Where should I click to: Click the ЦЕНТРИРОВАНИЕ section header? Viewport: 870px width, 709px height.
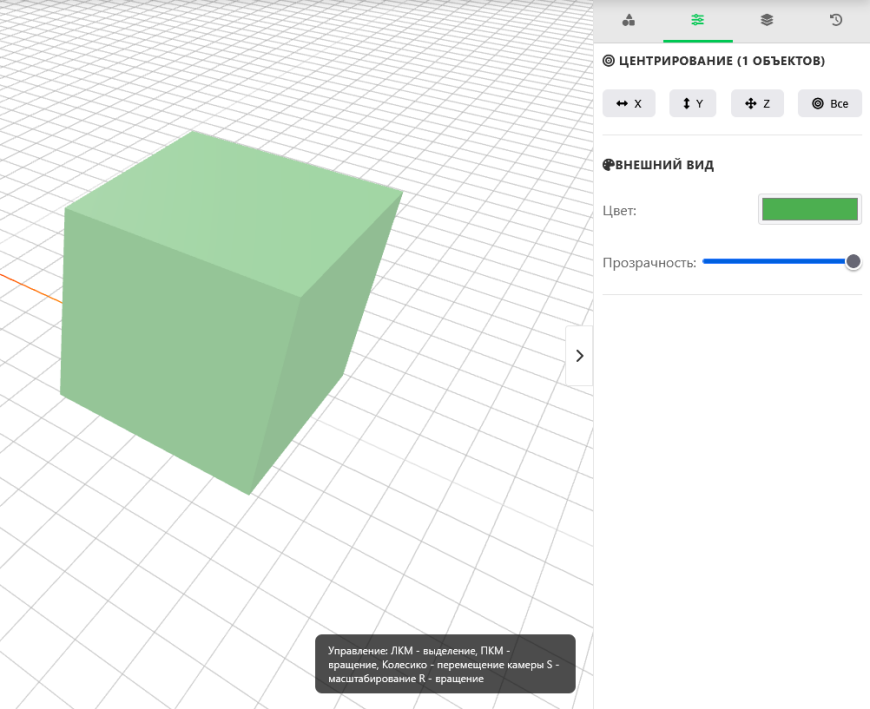point(713,61)
